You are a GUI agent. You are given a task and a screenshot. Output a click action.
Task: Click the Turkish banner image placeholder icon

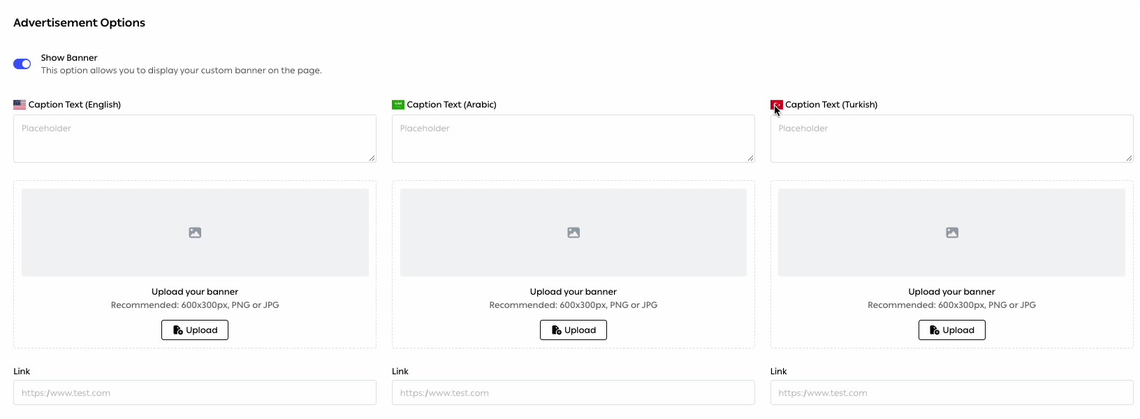point(952,233)
